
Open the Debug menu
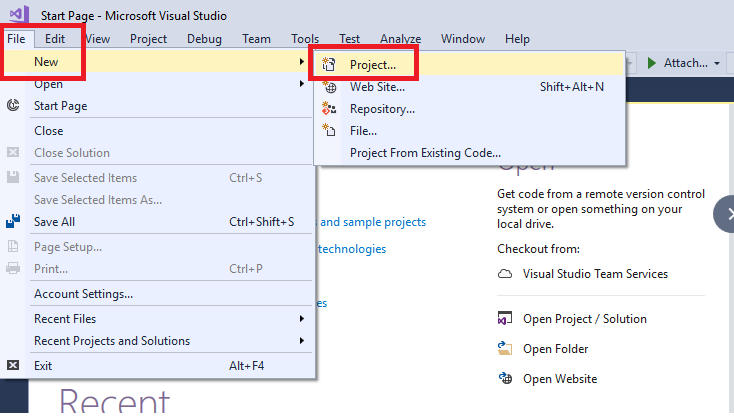point(204,39)
